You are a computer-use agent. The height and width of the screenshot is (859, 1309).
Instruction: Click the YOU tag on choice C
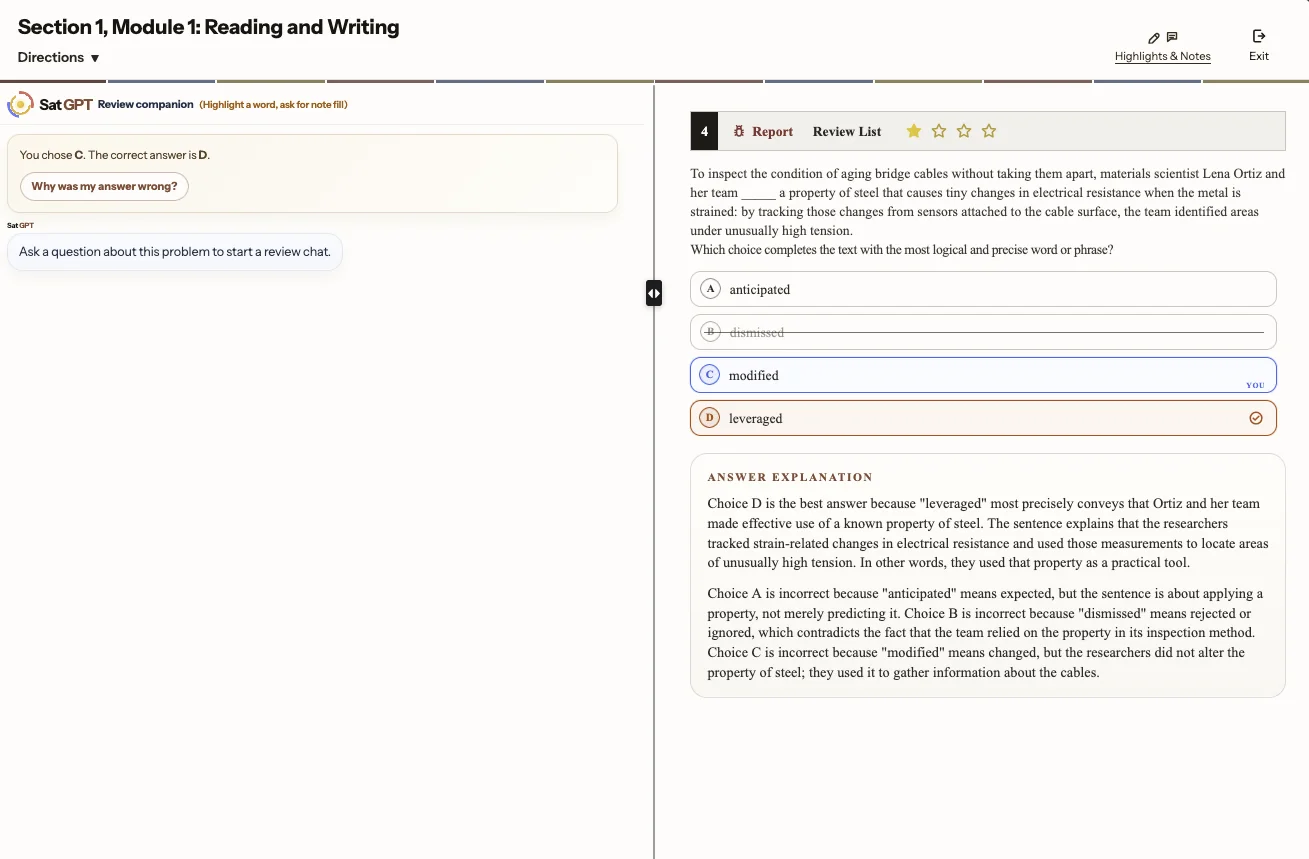pyautogui.click(x=1255, y=385)
